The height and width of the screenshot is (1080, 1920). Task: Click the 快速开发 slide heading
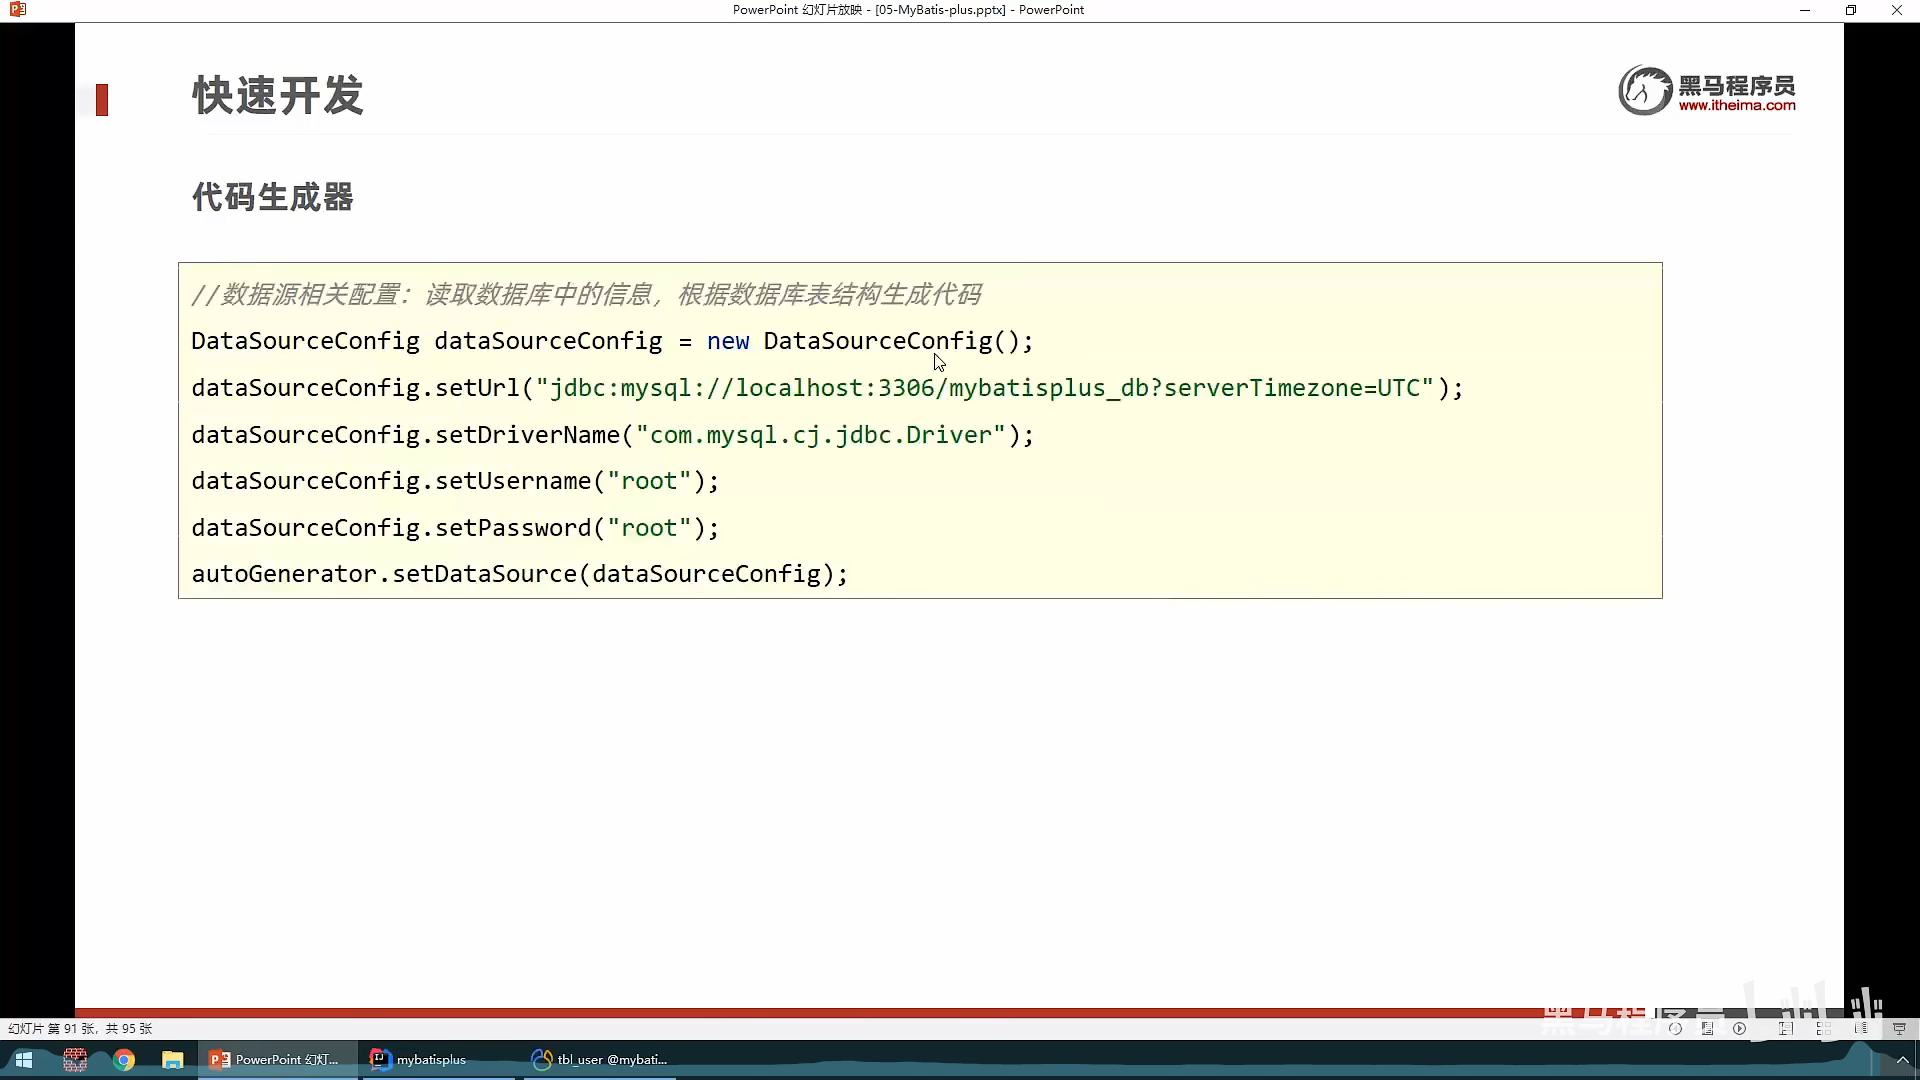pos(278,96)
